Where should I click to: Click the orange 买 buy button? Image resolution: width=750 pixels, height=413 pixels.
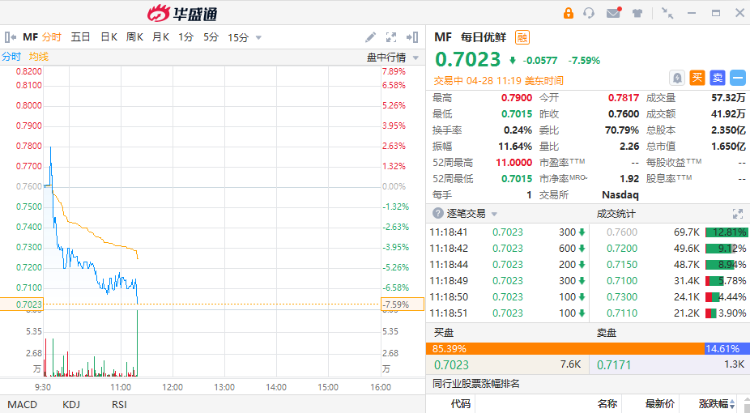pos(697,77)
